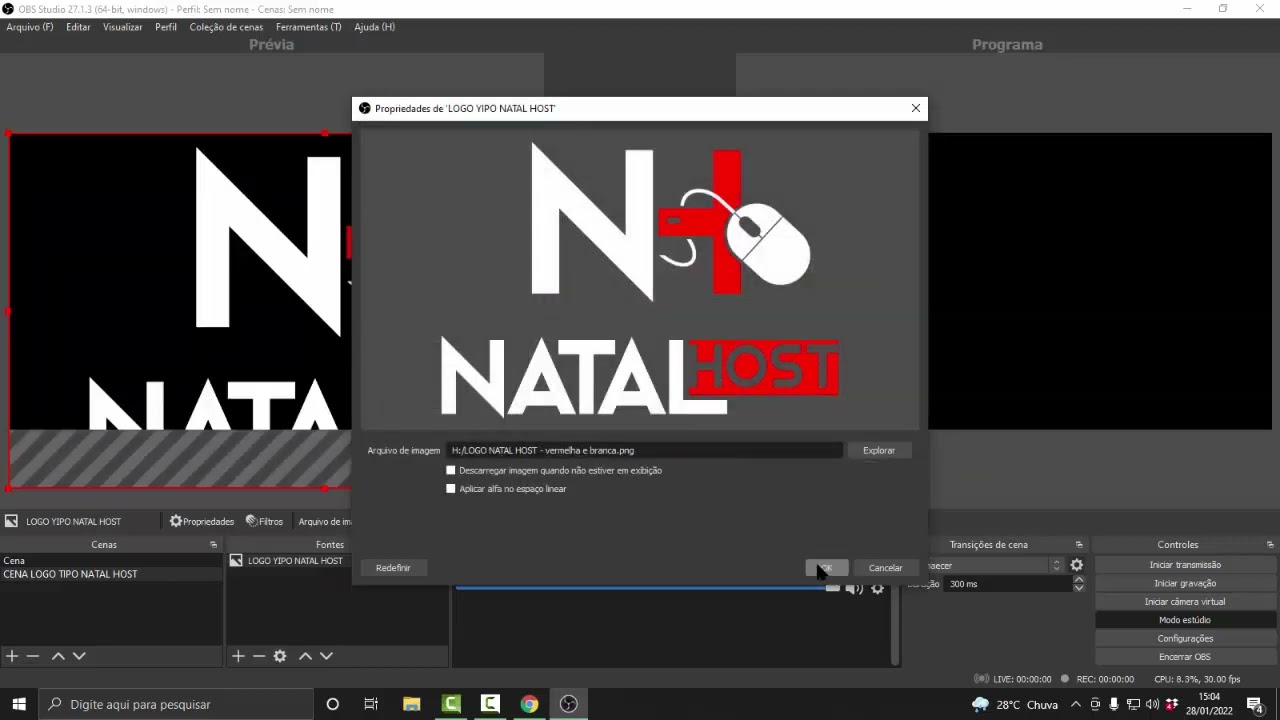The height and width of the screenshot is (720, 1280).
Task: Move the scene up in the Cenas list
Action: [x=58, y=656]
